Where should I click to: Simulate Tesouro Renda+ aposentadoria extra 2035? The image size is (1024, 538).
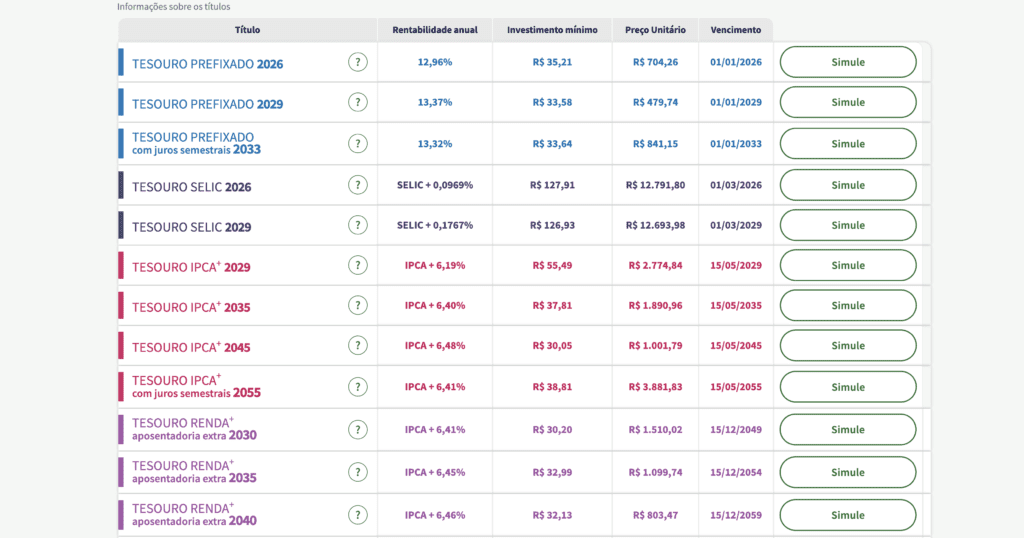[848, 472]
